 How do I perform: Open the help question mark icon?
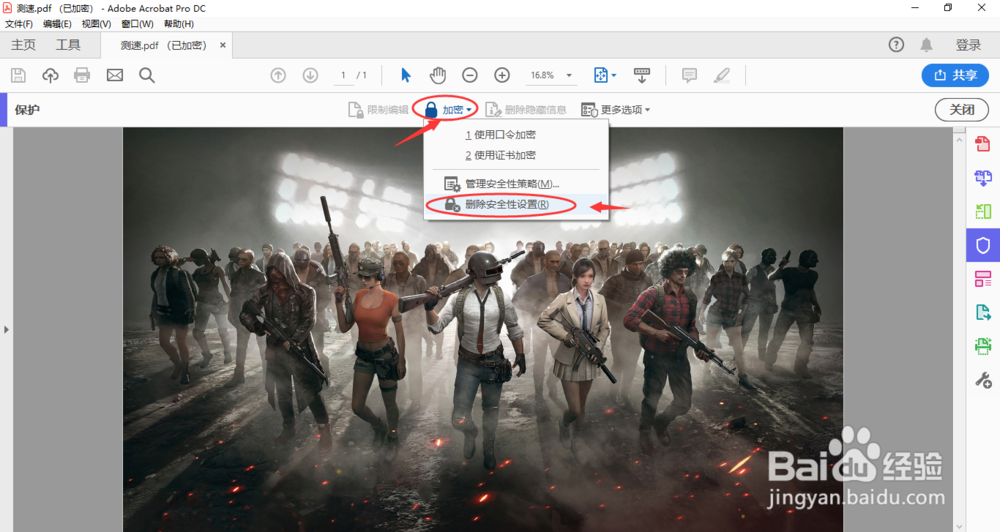point(896,45)
